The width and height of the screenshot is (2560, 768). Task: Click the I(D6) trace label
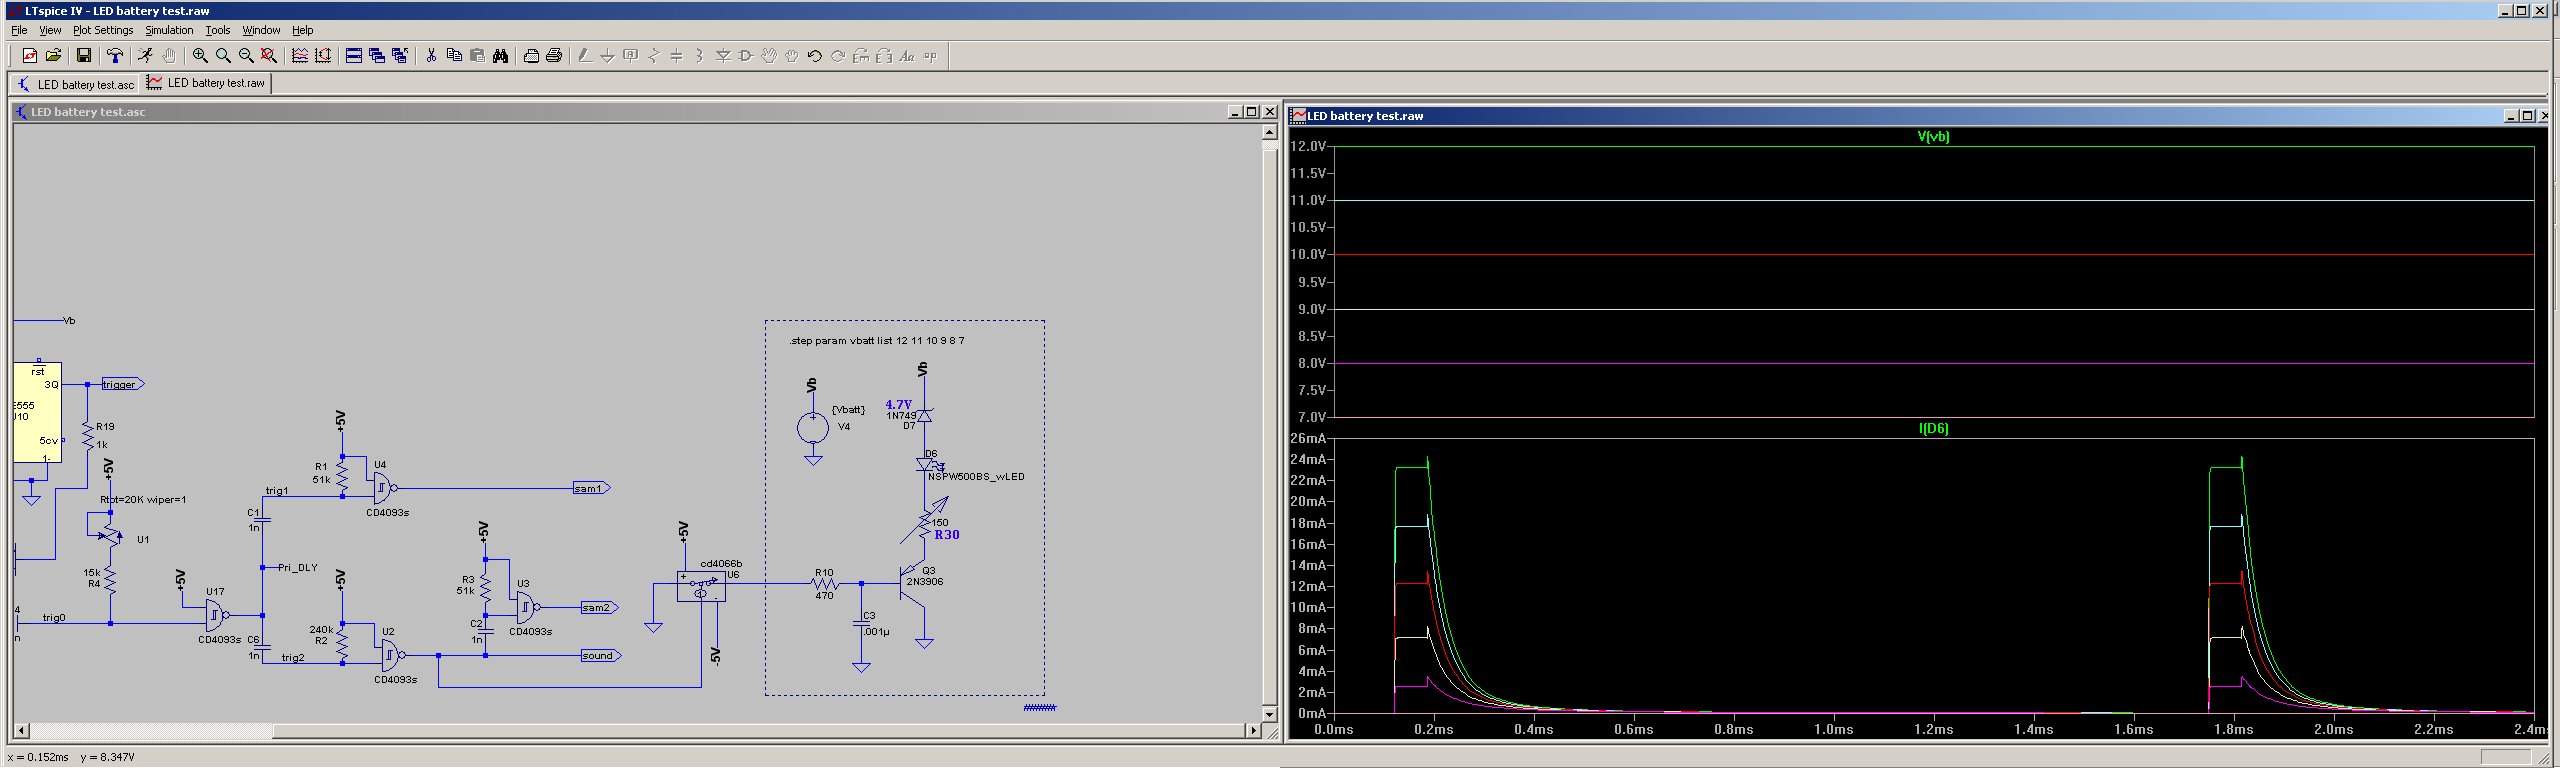[x=1933, y=428]
